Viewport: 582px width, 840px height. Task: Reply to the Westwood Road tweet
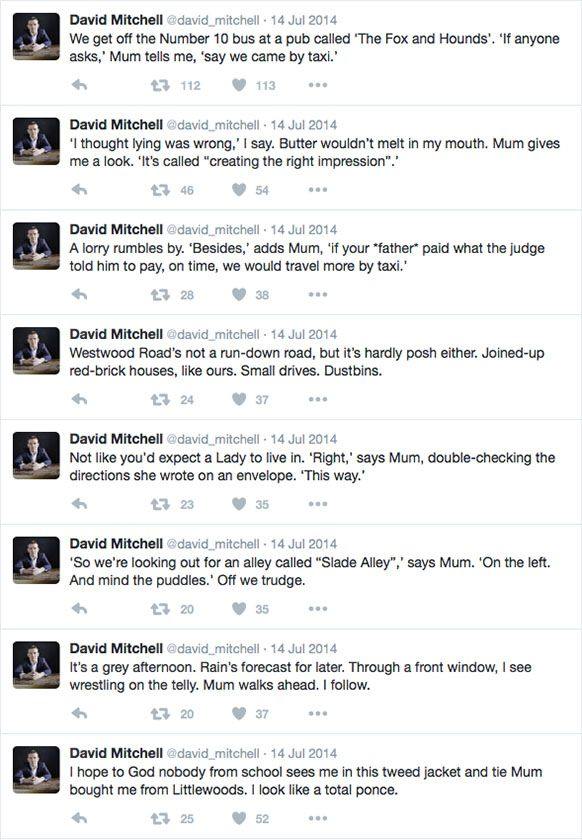coord(79,399)
